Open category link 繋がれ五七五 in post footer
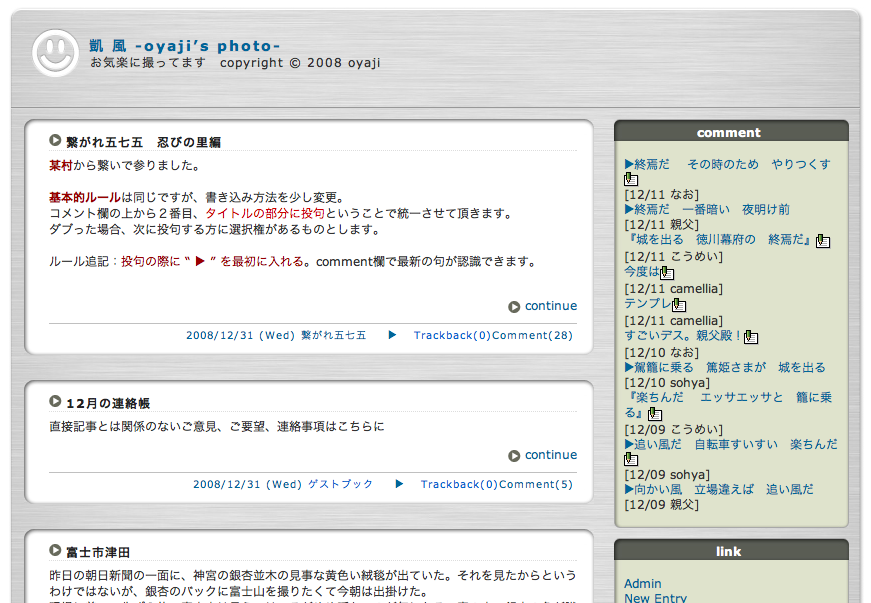This screenshot has height=603, width=871. point(334,335)
